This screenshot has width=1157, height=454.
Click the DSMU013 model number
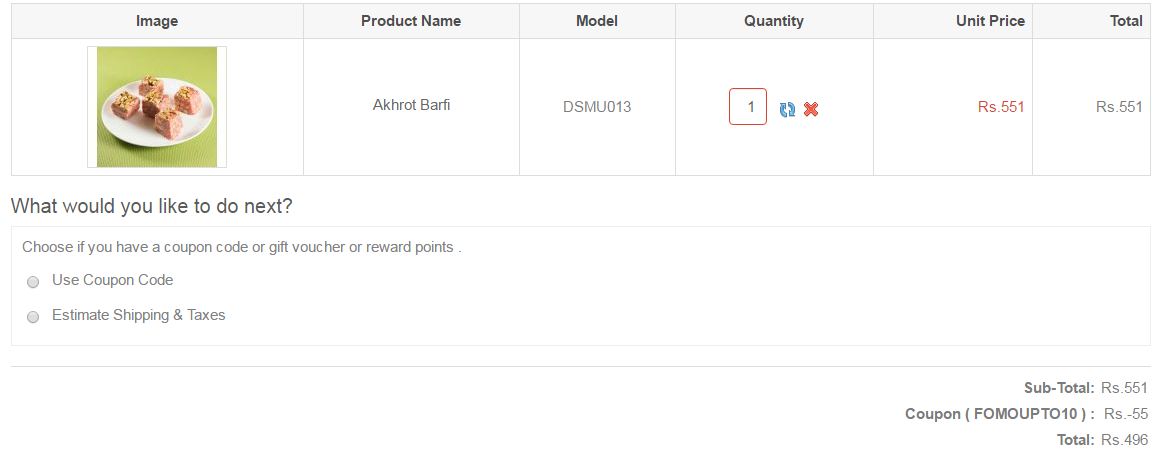(597, 107)
